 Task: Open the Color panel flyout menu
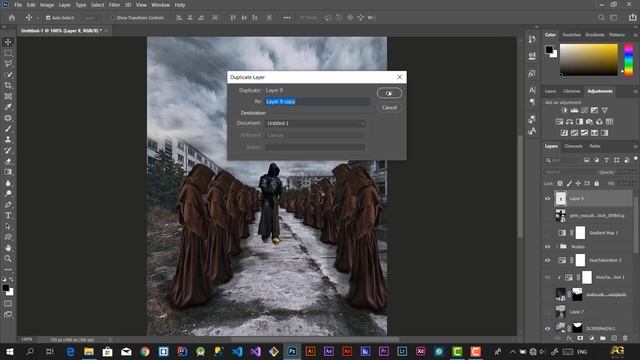(635, 35)
